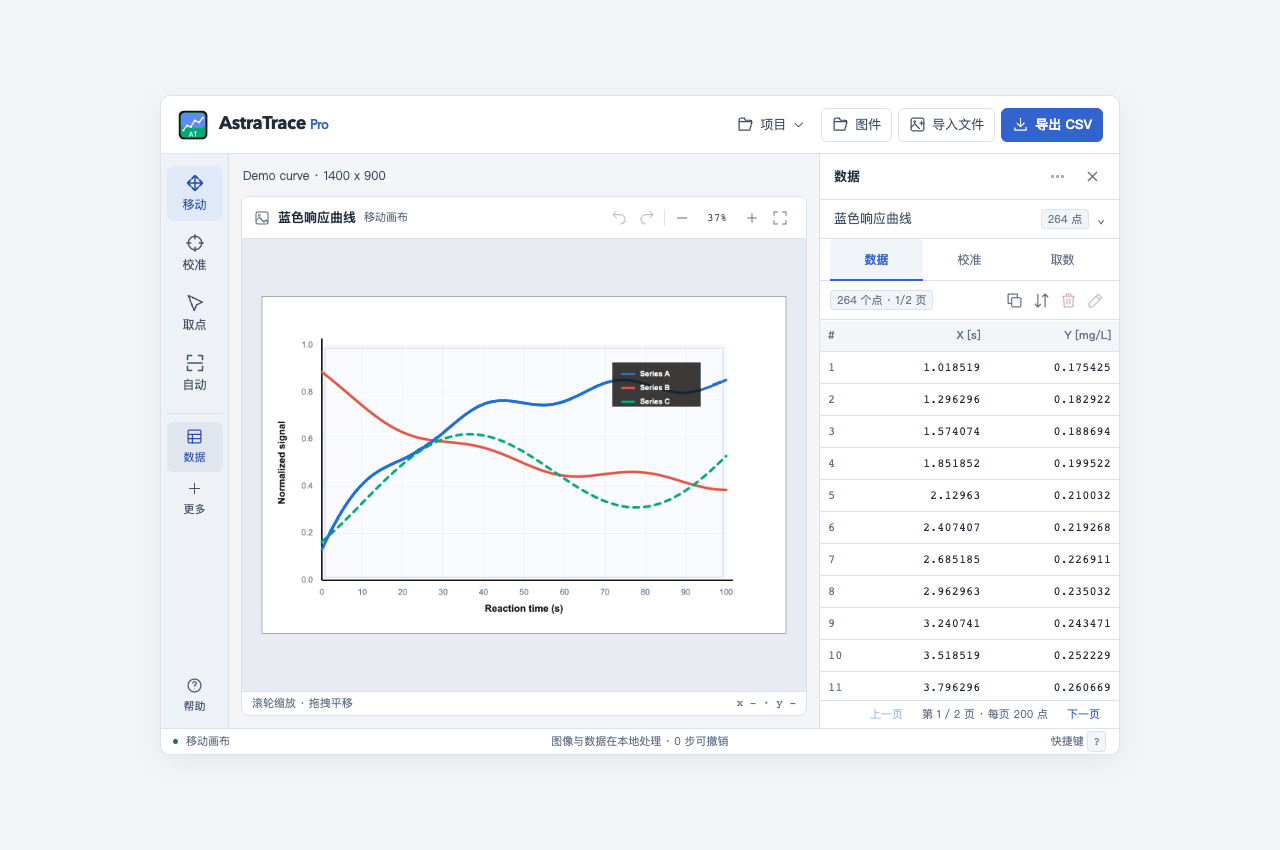Copy data points with the copy icon
Viewport: 1280px width, 850px height.
click(x=1014, y=300)
